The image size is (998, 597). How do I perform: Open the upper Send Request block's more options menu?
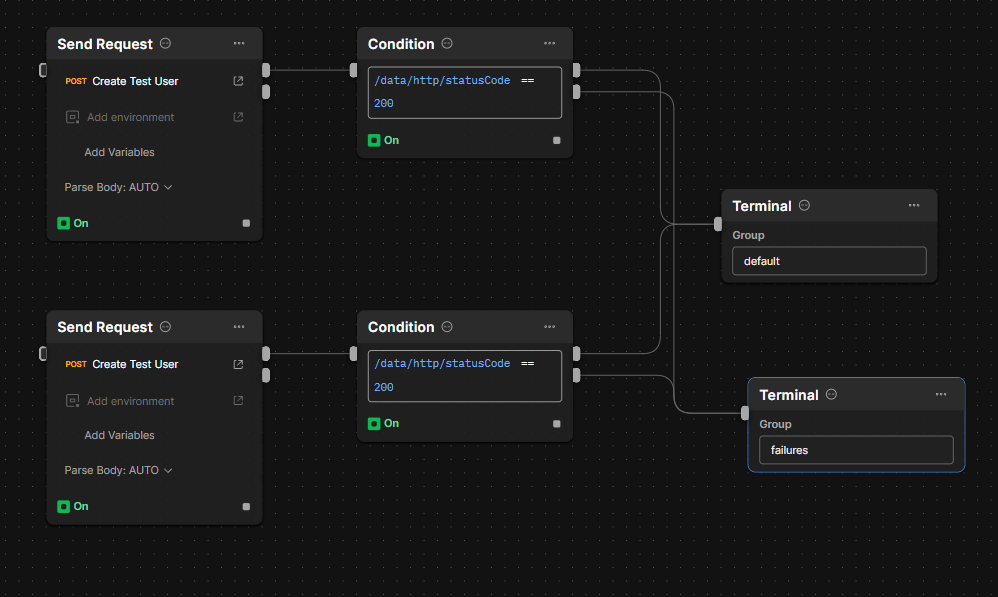[x=239, y=43]
